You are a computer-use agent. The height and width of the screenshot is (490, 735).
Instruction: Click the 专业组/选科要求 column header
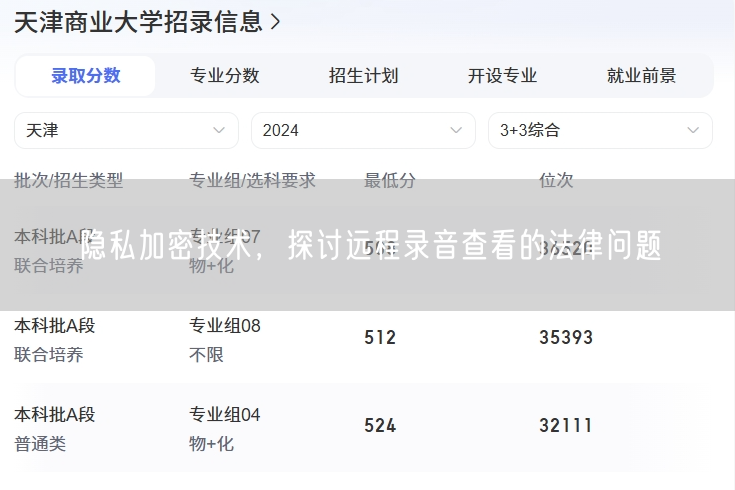[x=252, y=180]
